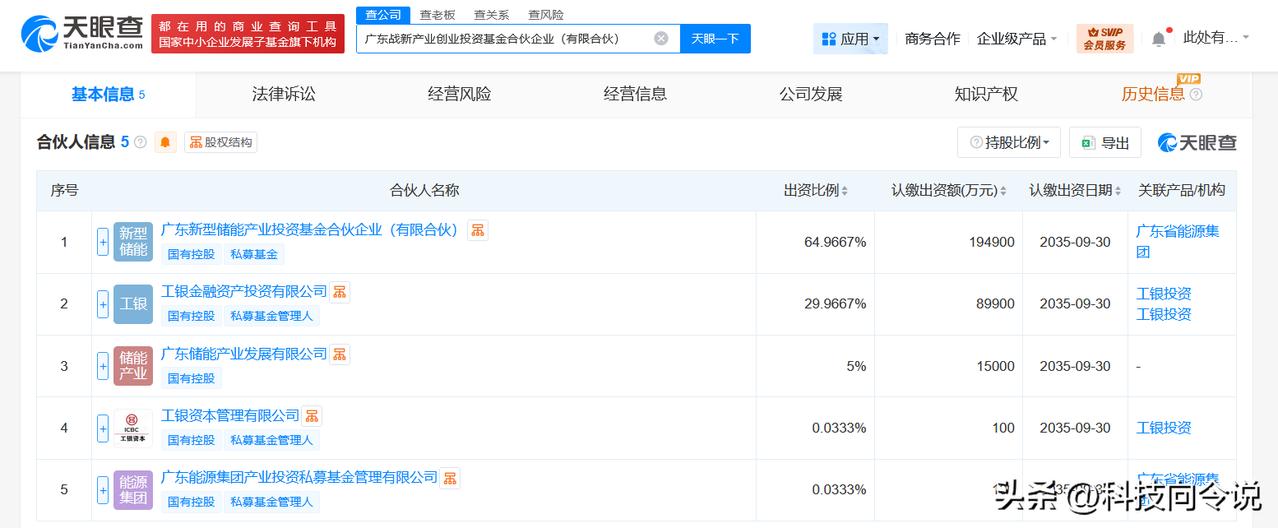Click the equity structure icon beside 广东储能产业发展有限公司
This screenshot has width=1278, height=528.
pos(340,354)
